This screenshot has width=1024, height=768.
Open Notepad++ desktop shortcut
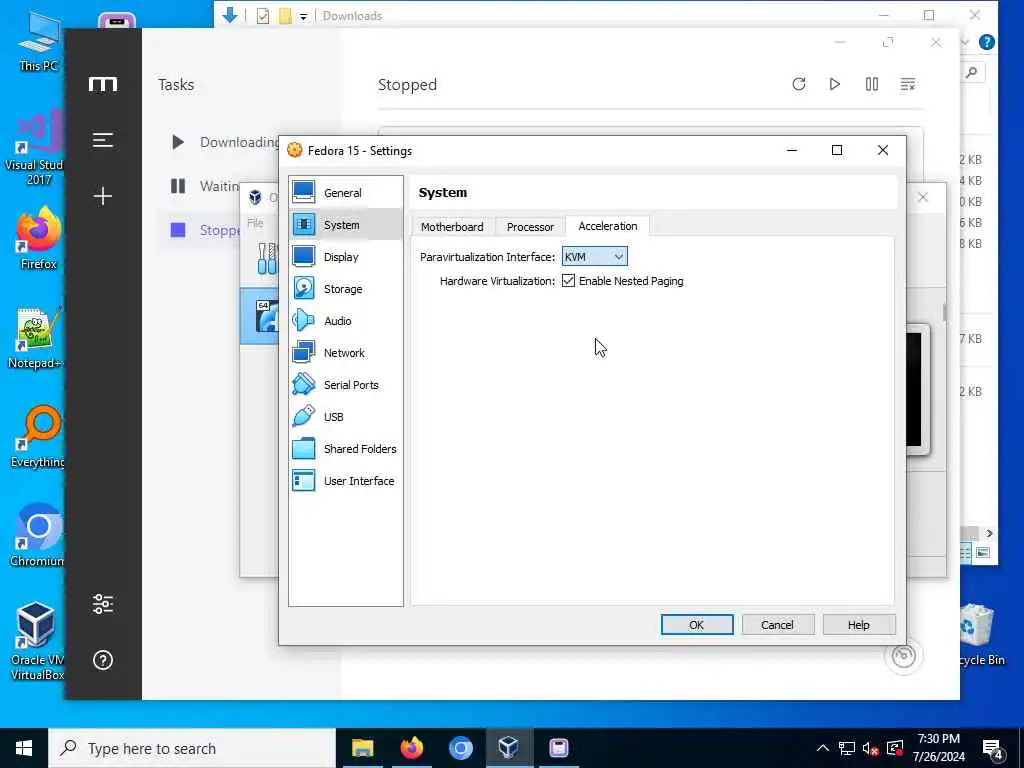coord(36,338)
